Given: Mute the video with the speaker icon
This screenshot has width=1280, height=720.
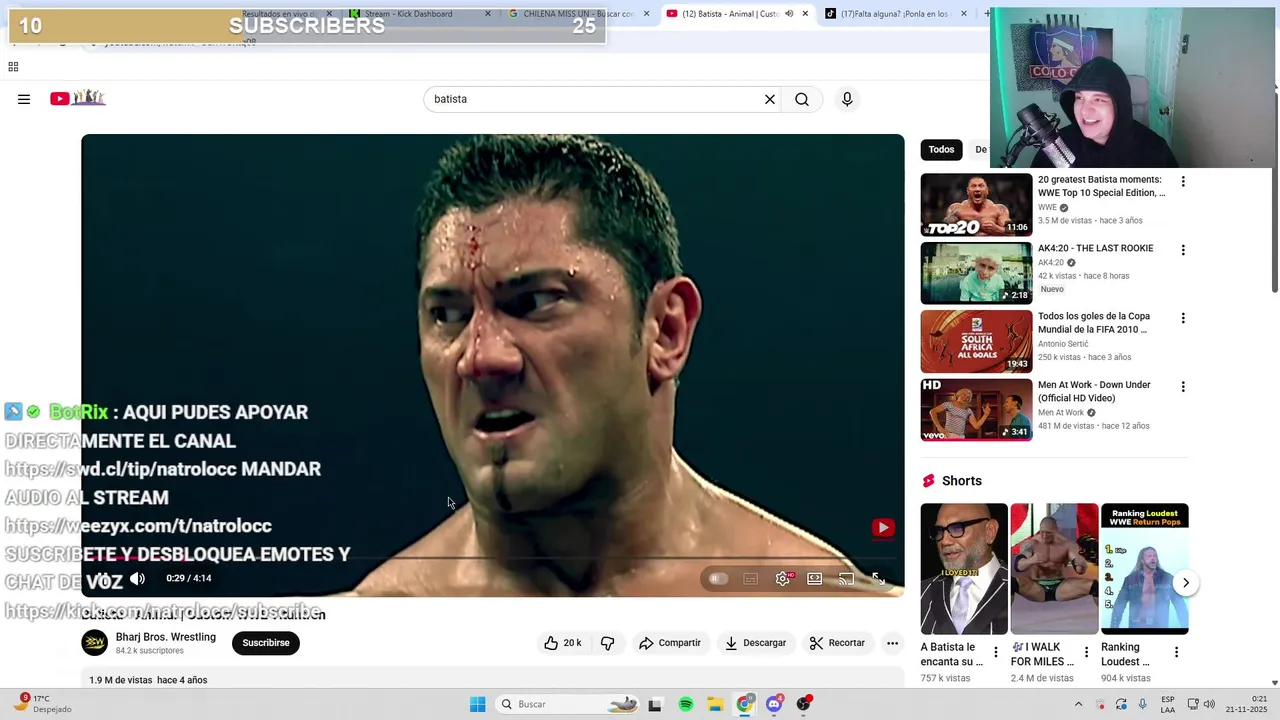Looking at the screenshot, I should (138, 578).
